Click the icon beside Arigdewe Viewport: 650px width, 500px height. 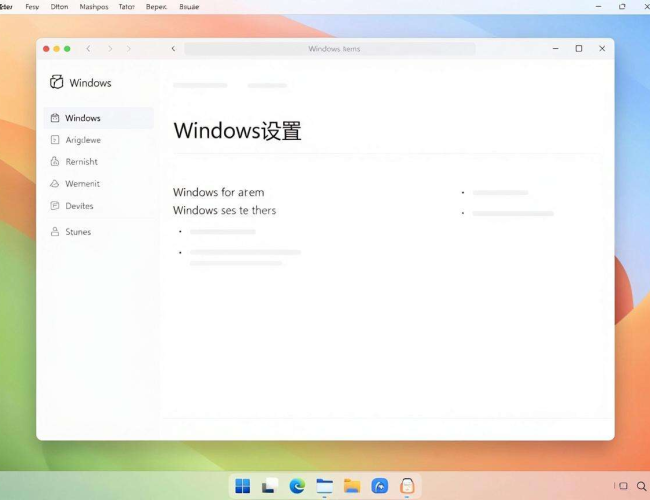click(55, 140)
